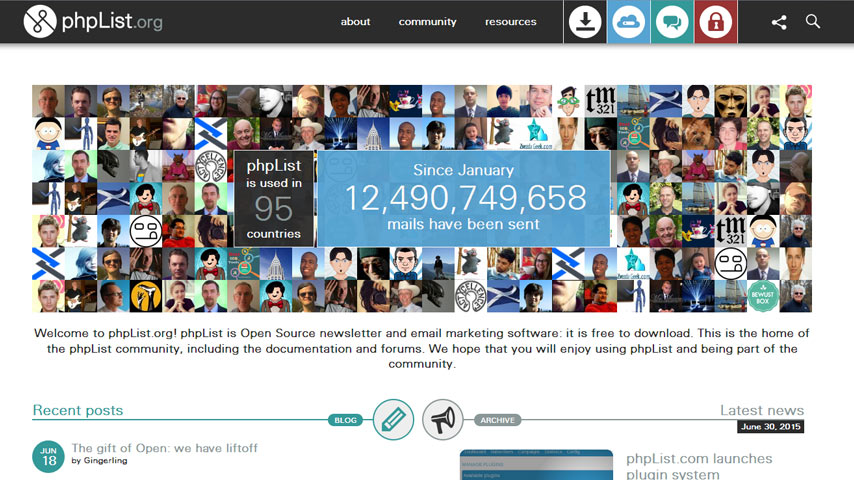The width and height of the screenshot is (854, 480).
Task: Open 'phpList.com launches plugin system' news
Action: [x=699, y=466]
